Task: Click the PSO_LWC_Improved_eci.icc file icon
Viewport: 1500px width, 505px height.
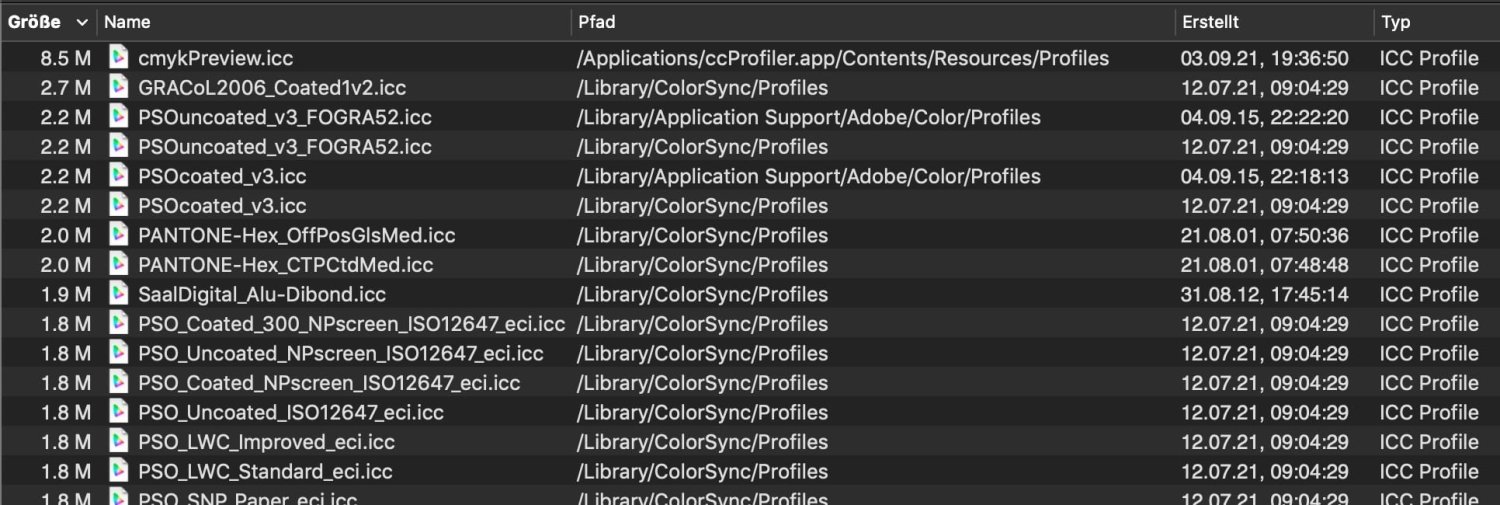Action: click(119, 442)
